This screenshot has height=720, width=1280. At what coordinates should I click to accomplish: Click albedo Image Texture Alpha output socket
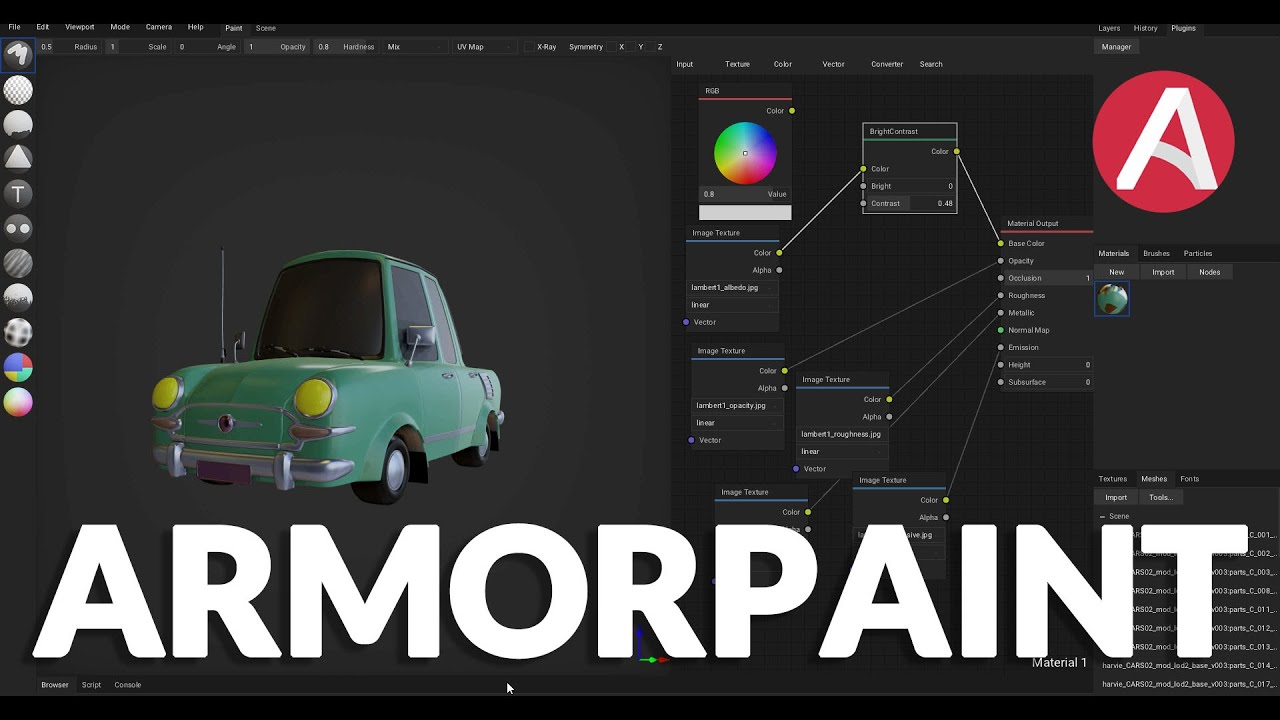(779, 270)
